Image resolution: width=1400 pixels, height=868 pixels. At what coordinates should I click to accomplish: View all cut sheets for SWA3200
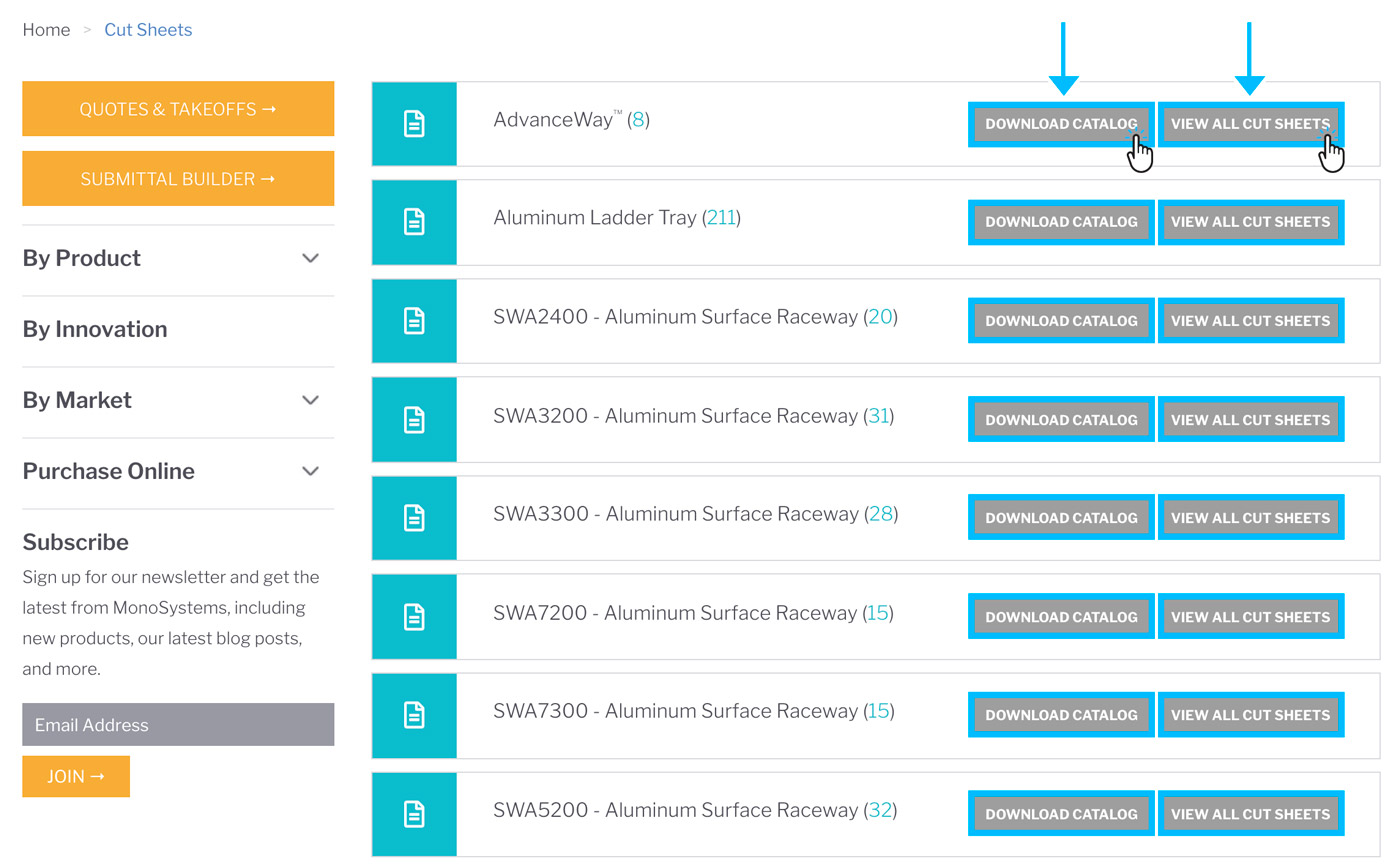tap(1251, 420)
